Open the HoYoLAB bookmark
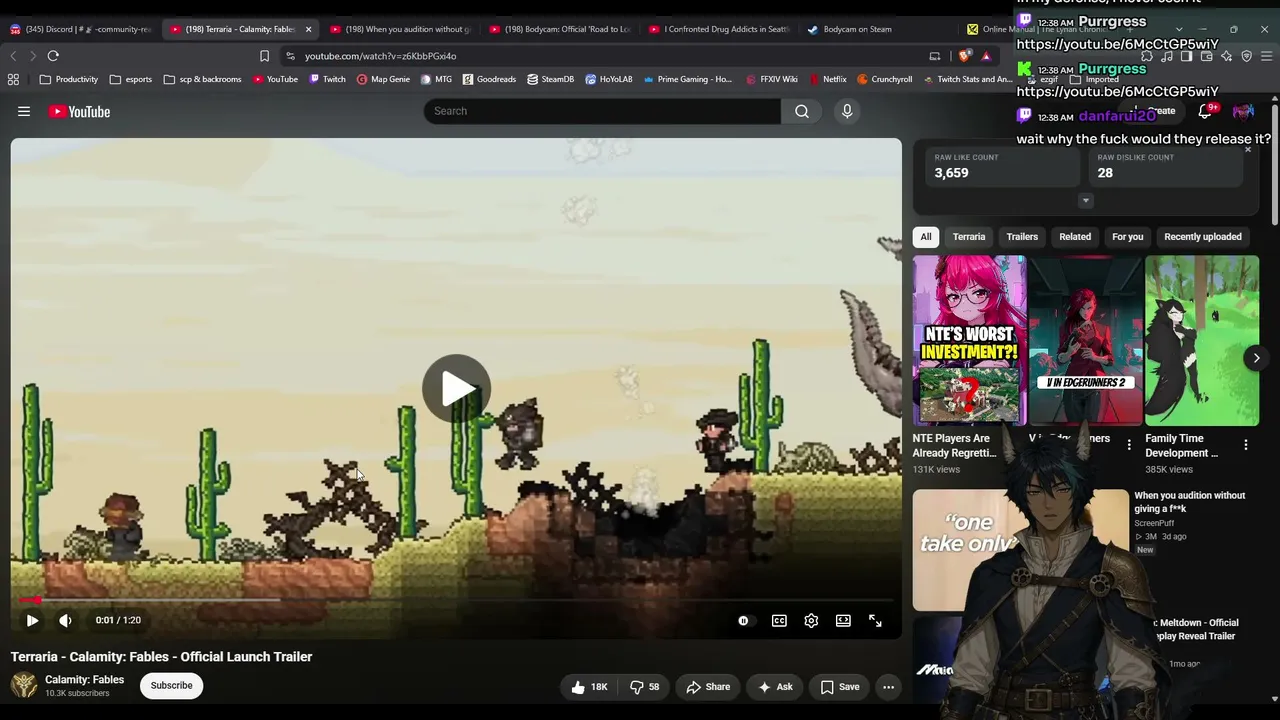The width and height of the screenshot is (1280, 720). (x=609, y=79)
